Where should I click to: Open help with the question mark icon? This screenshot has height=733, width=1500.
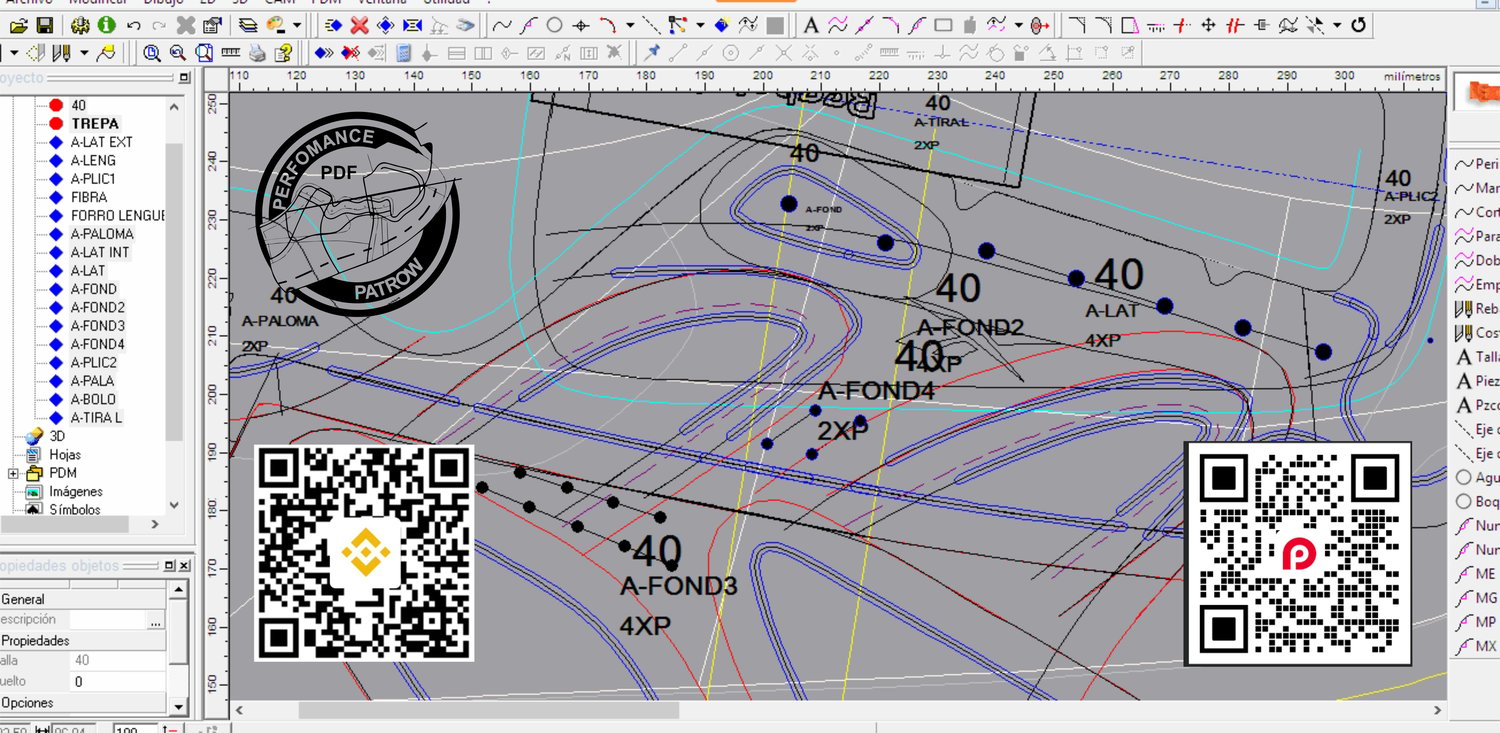(x=283, y=52)
